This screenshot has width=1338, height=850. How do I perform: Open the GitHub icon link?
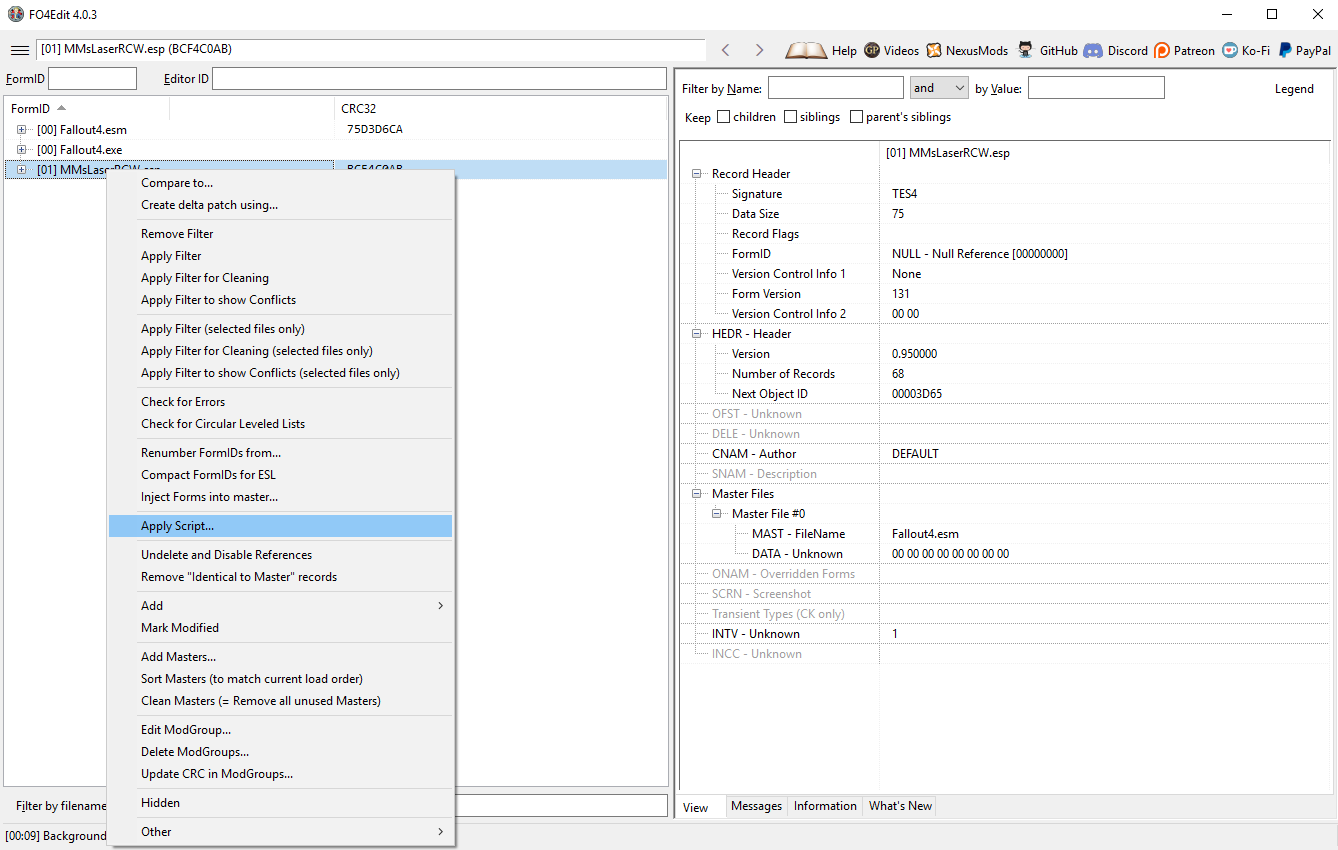click(1026, 50)
